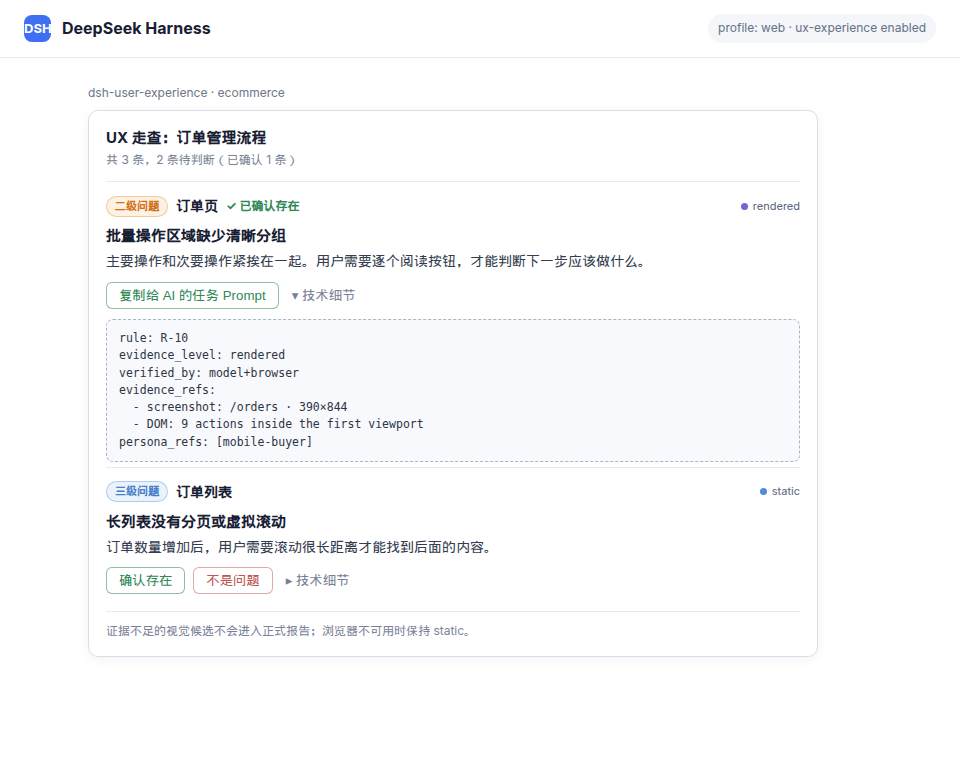Viewport: 960px width, 760px height.
Task: Click the summary line 共 3 条,2 条待判断
Action: pos(201,160)
